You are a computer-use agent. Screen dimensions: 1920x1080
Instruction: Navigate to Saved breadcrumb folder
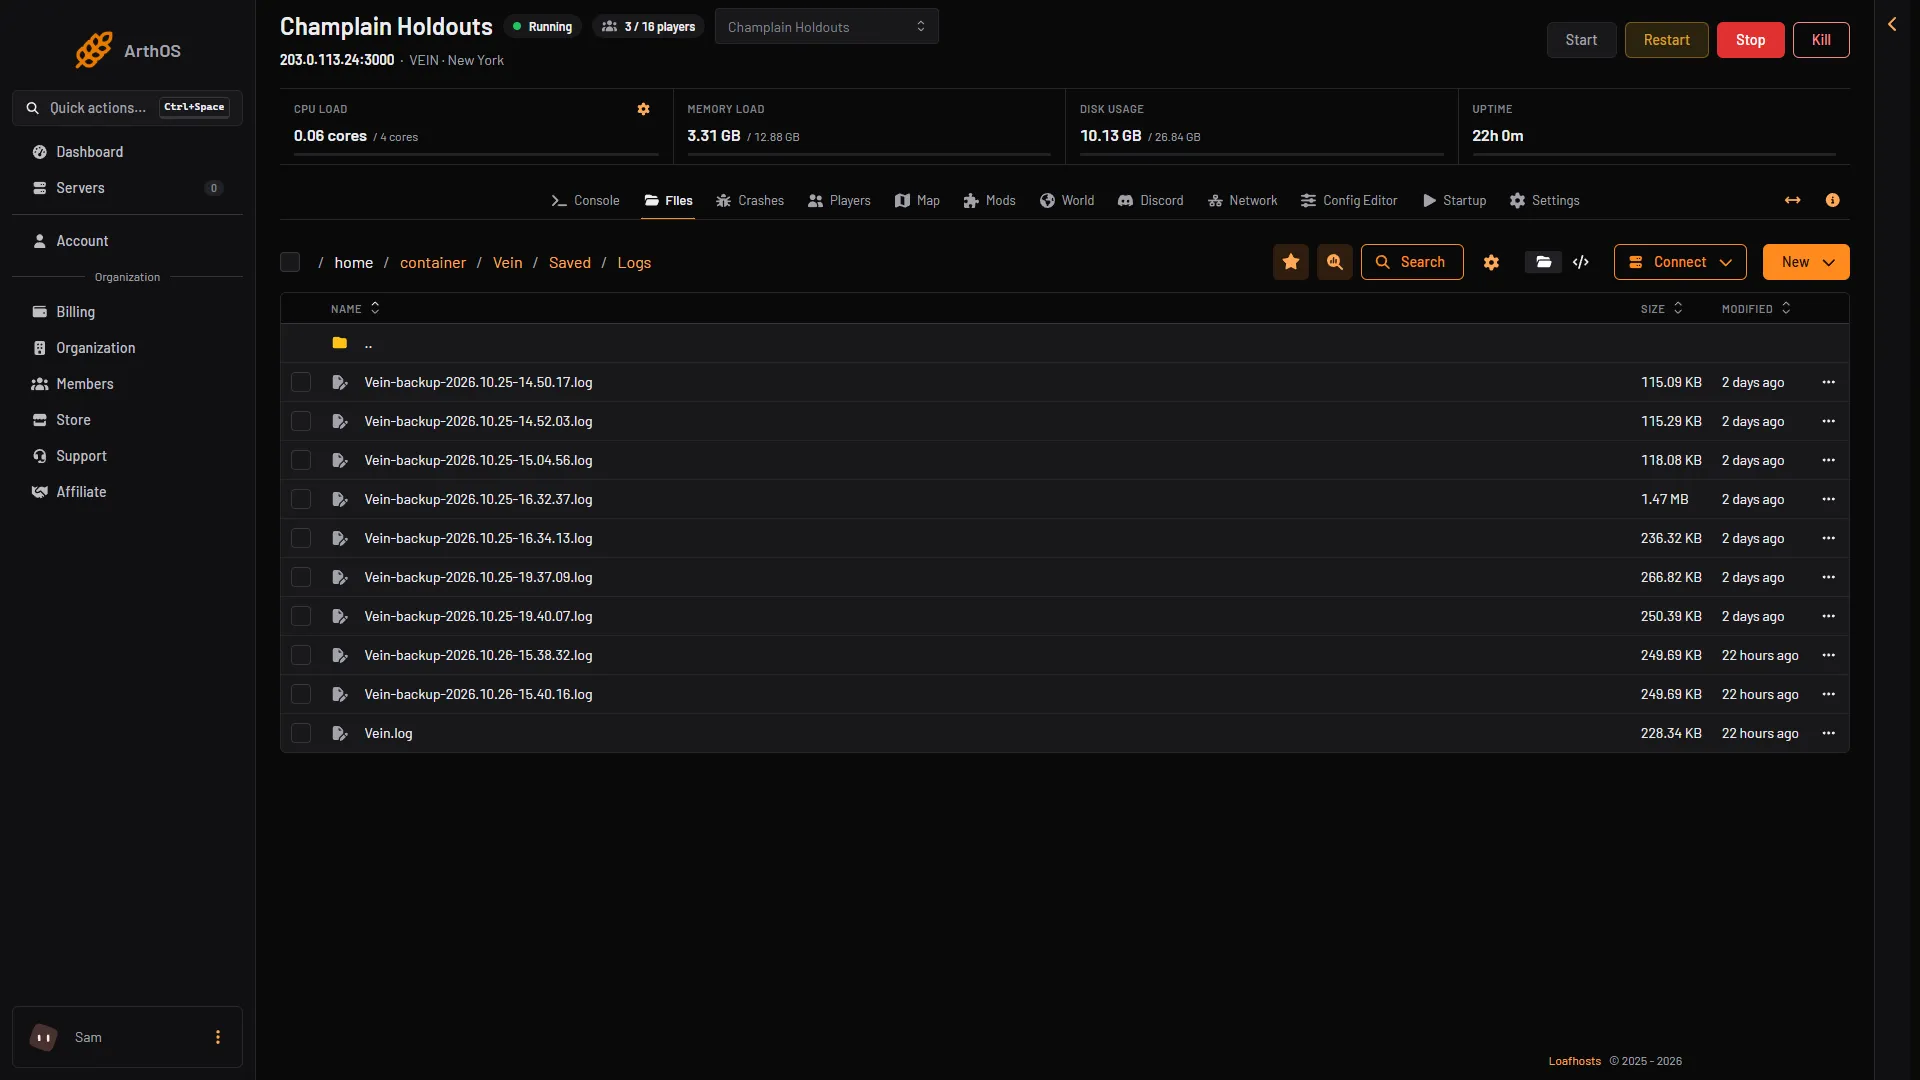(570, 262)
